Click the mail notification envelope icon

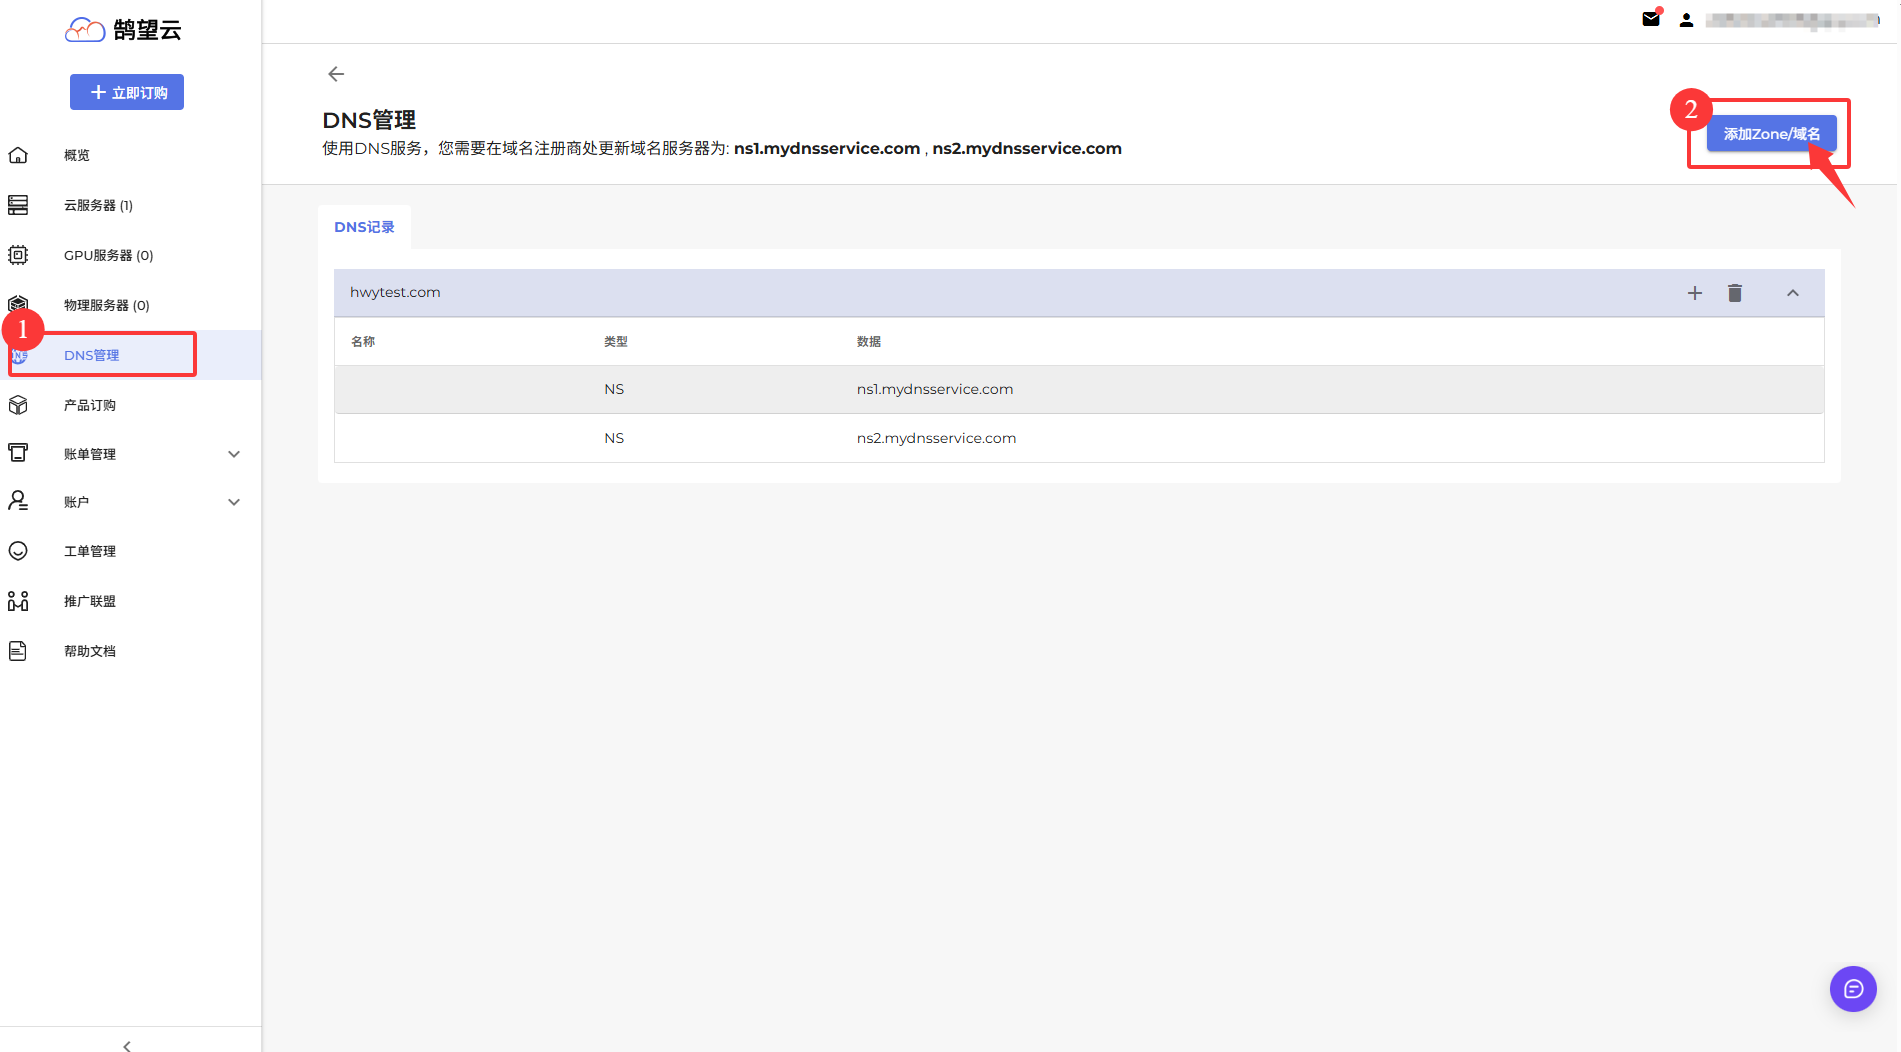pyautogui.click(x=1651, y=19)
